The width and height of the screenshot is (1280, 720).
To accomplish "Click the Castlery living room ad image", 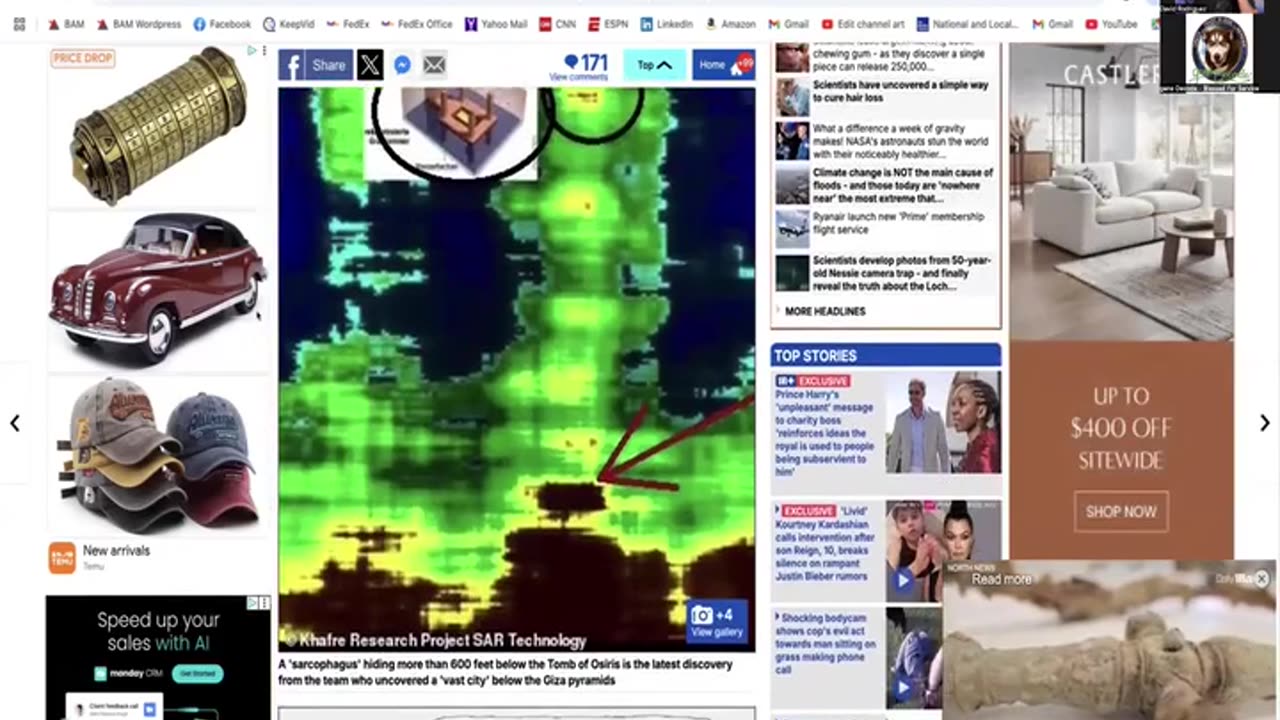I will point(1121,190).
